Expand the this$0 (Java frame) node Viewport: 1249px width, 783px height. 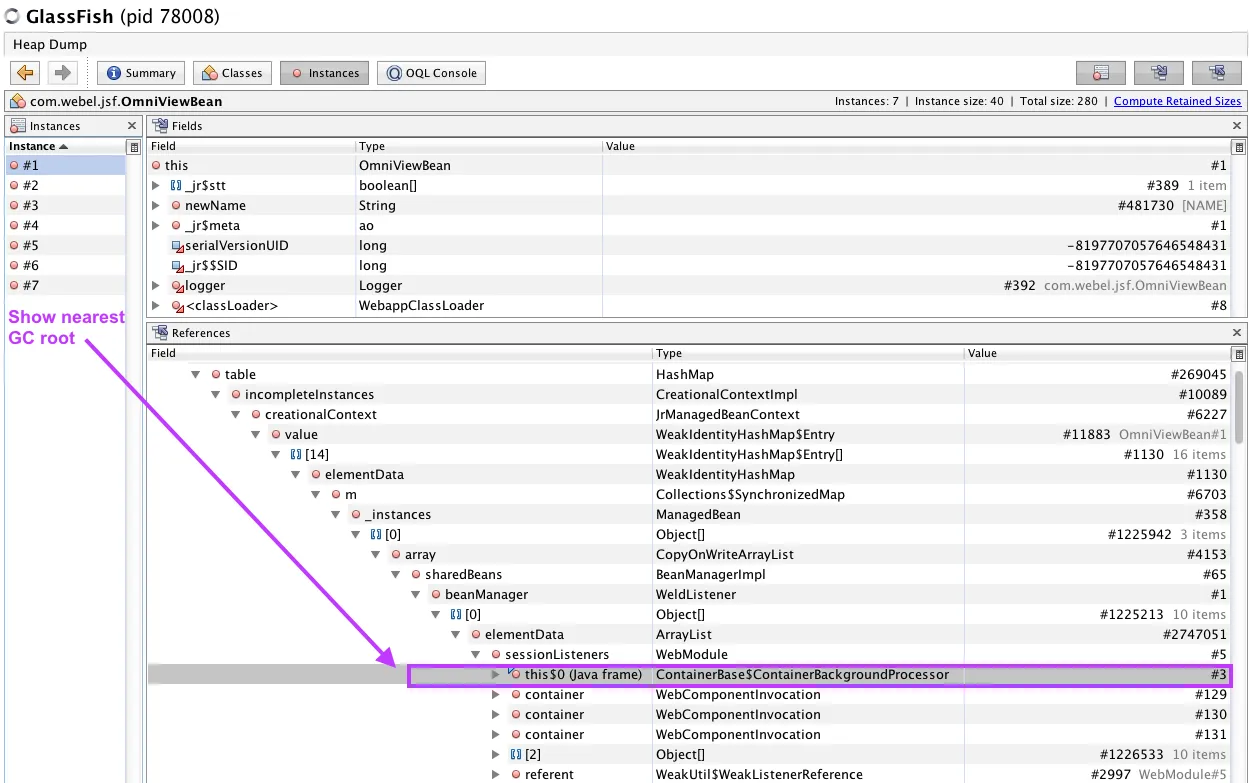pos(495,674)
